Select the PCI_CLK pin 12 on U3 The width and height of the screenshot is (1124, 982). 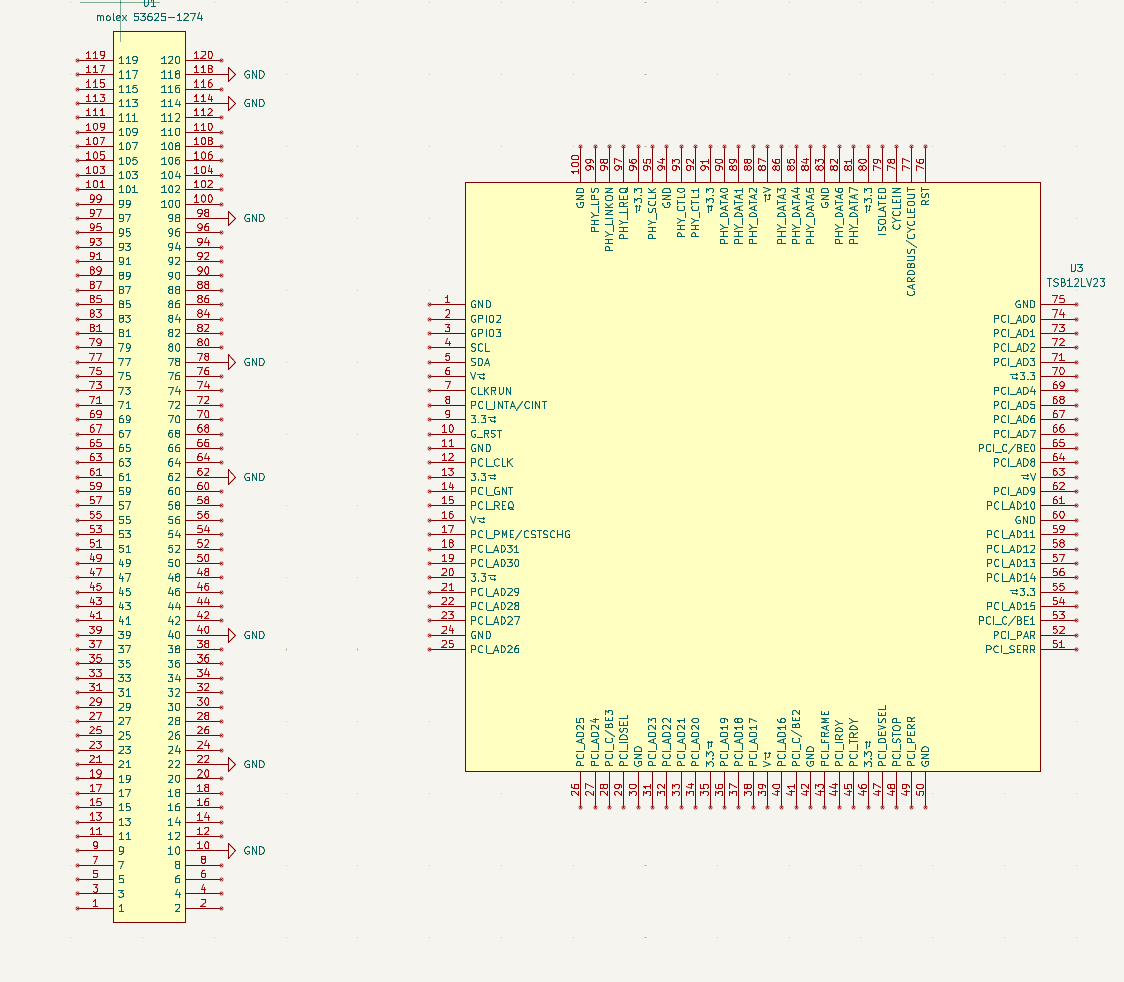447,463
